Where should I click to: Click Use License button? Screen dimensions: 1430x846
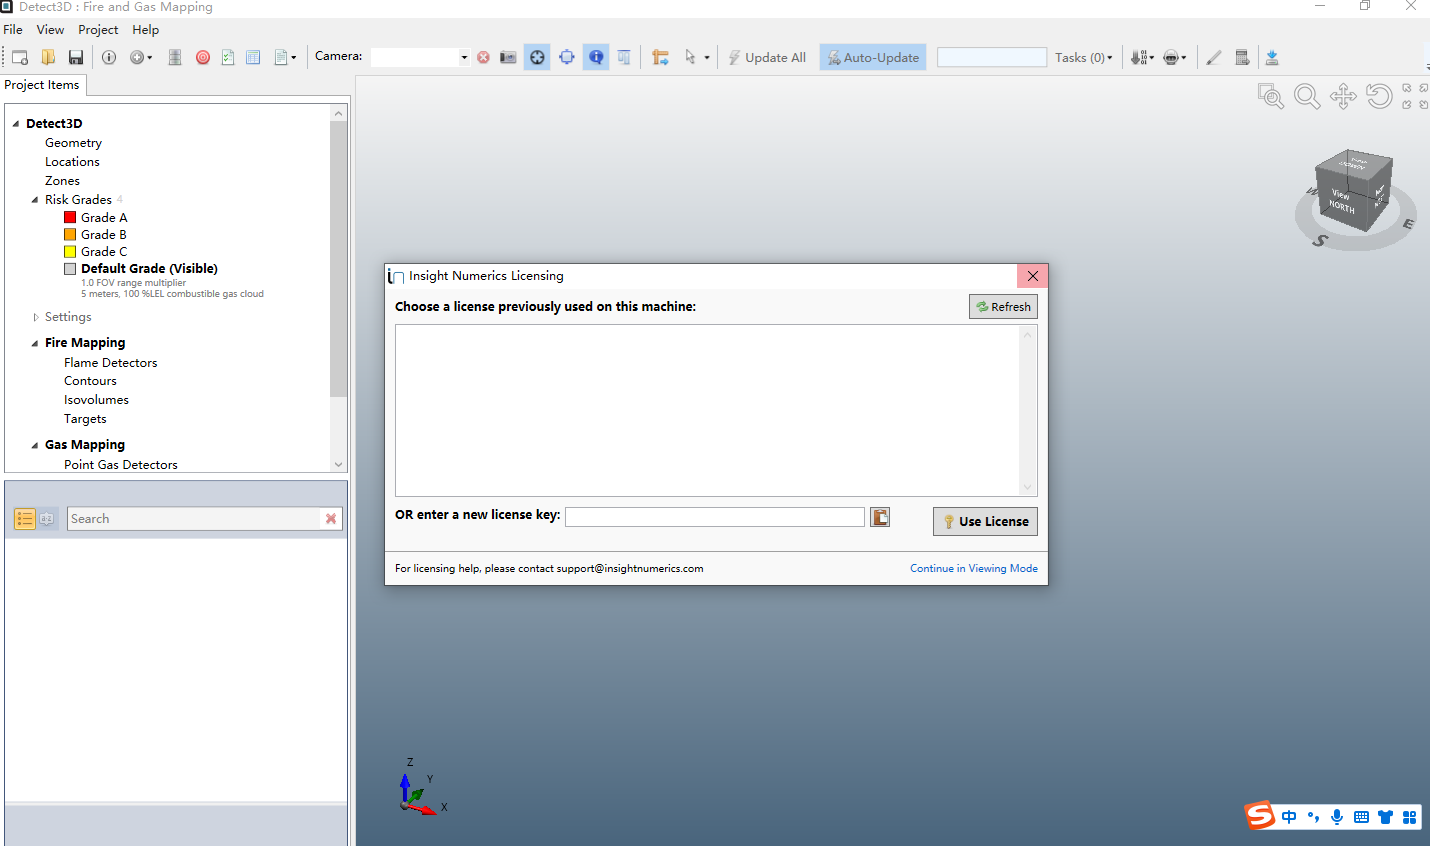(x=985, y=521)
